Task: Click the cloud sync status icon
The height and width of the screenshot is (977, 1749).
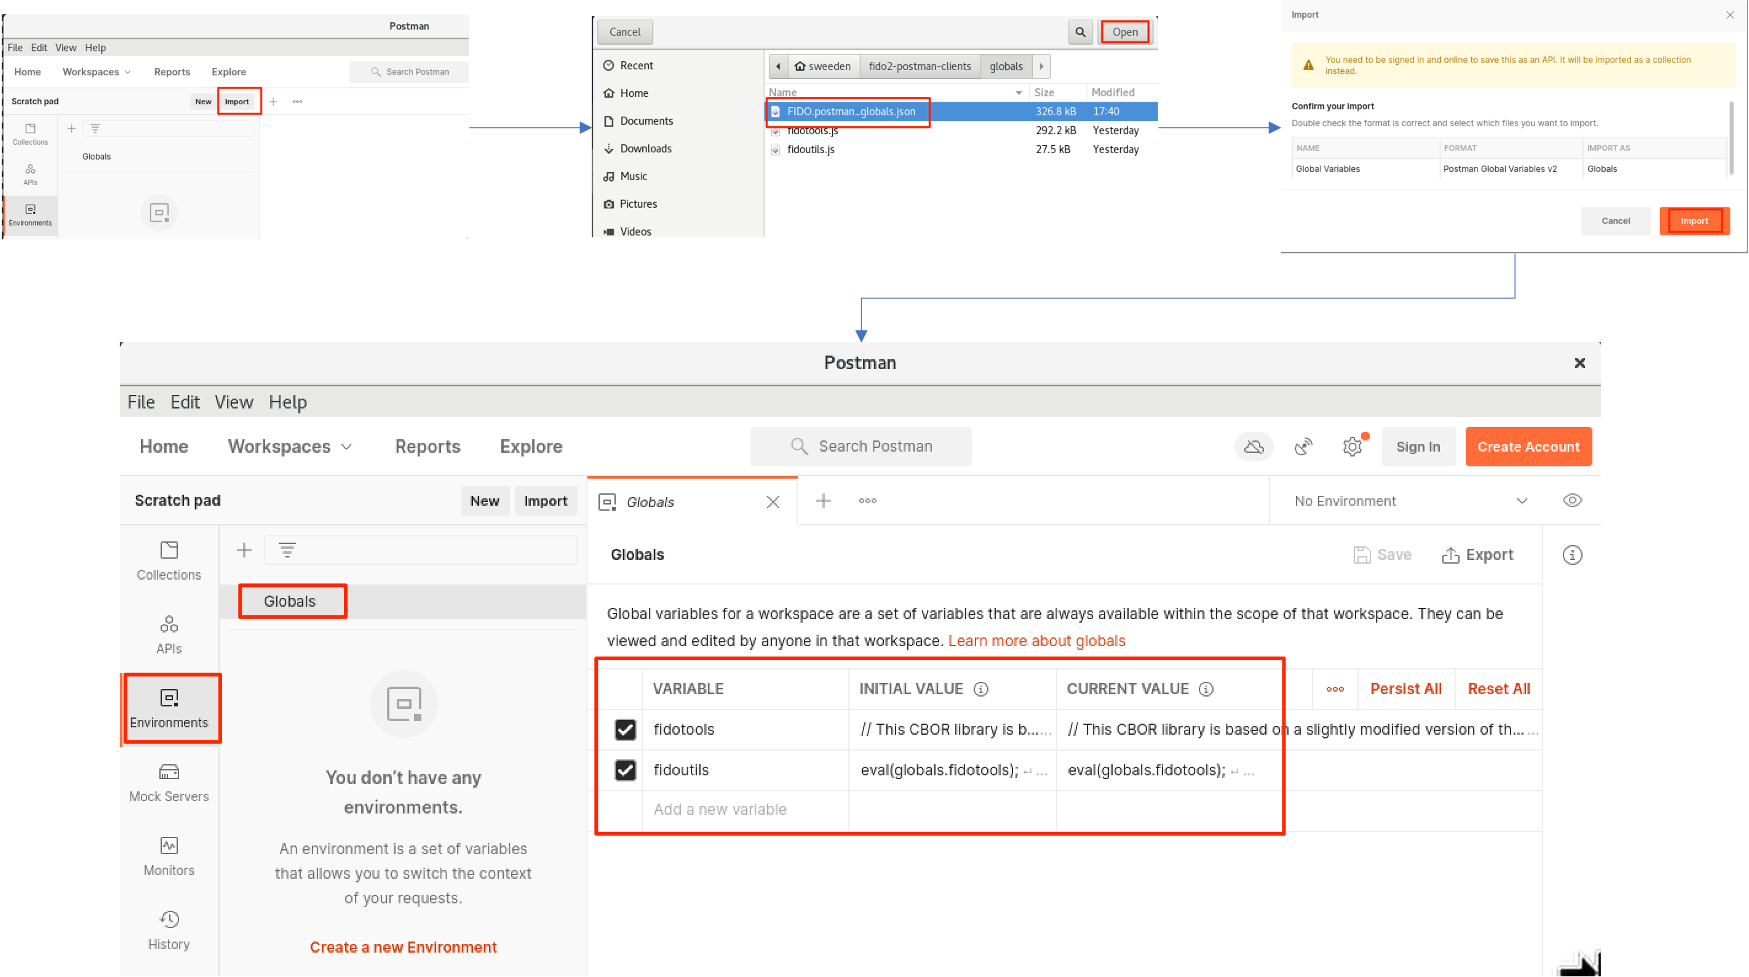Action: (1254, 447)
